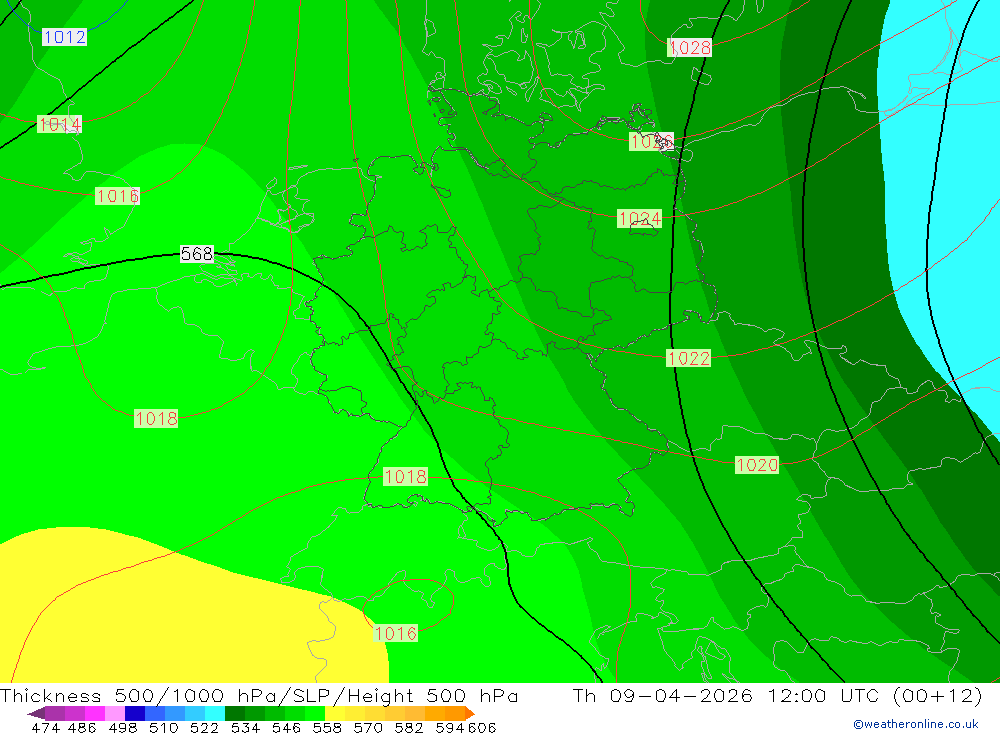Click the black 568 height contour label
Screen dimensions: 1000x733
tap(196, 254)
